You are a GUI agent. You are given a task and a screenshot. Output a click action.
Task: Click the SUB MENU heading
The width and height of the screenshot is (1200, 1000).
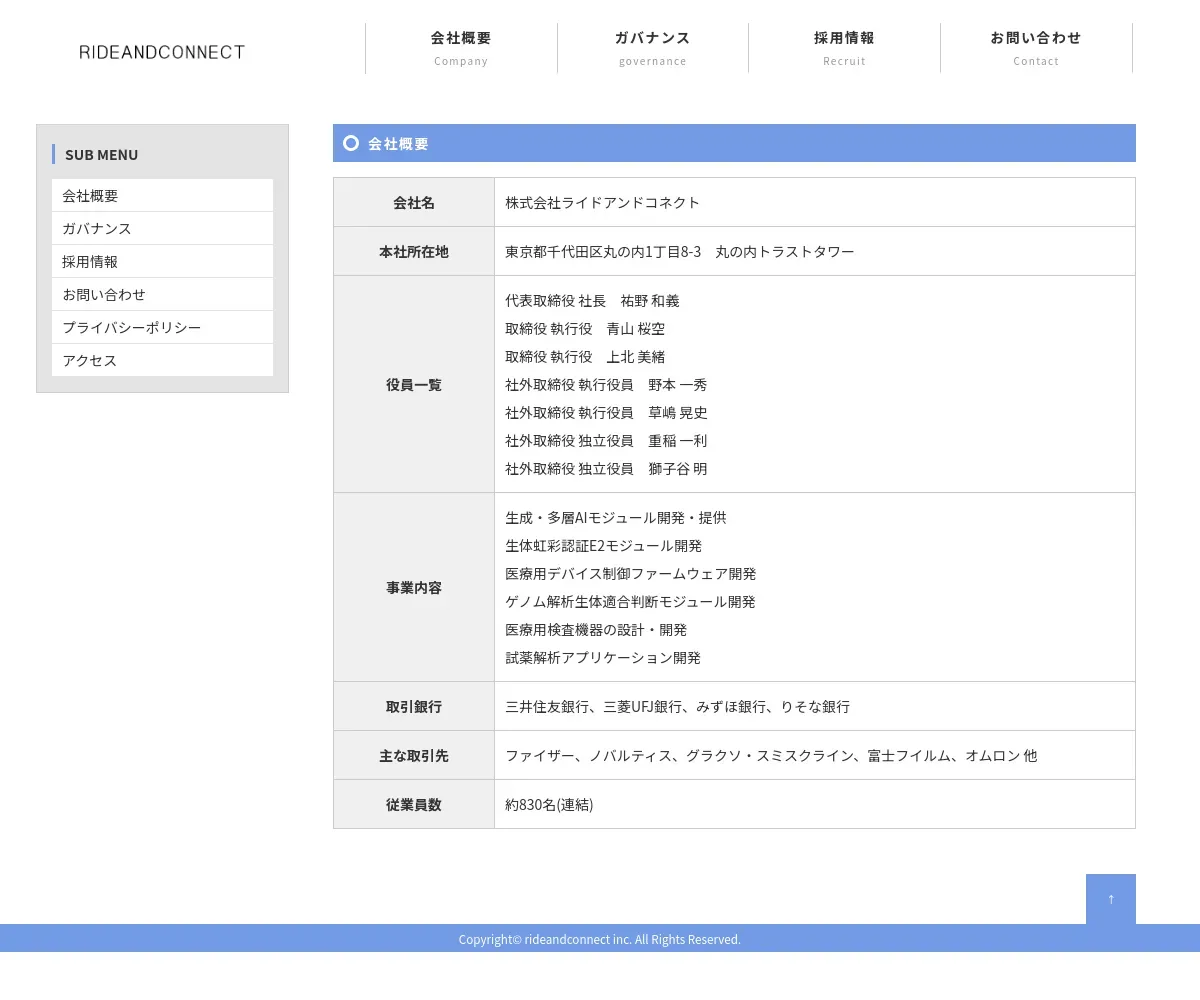pos(101,154)
